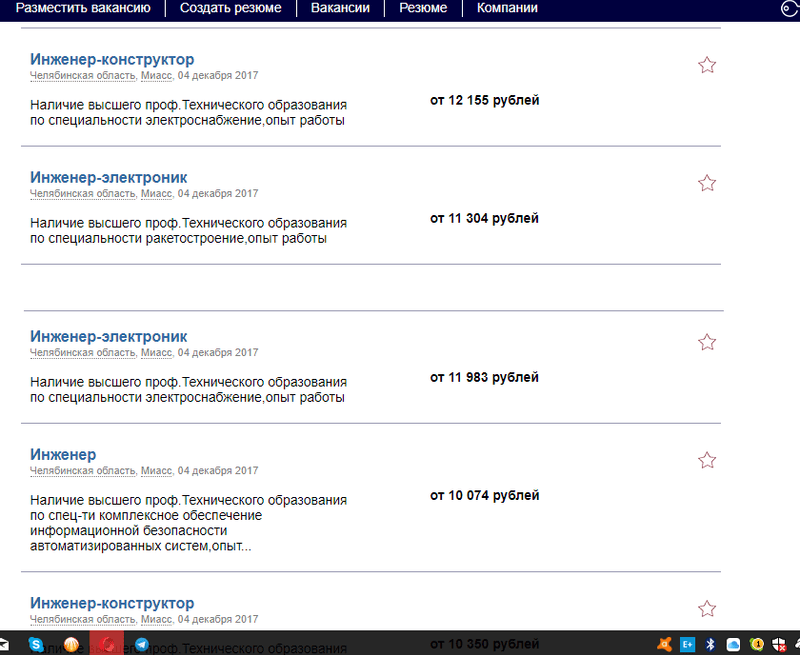The height and width of the screenshot is (655, 800).
Task: Open Инженер-конструктор vacancy with 12 155 rubles
Action: (x=112, y=59)
